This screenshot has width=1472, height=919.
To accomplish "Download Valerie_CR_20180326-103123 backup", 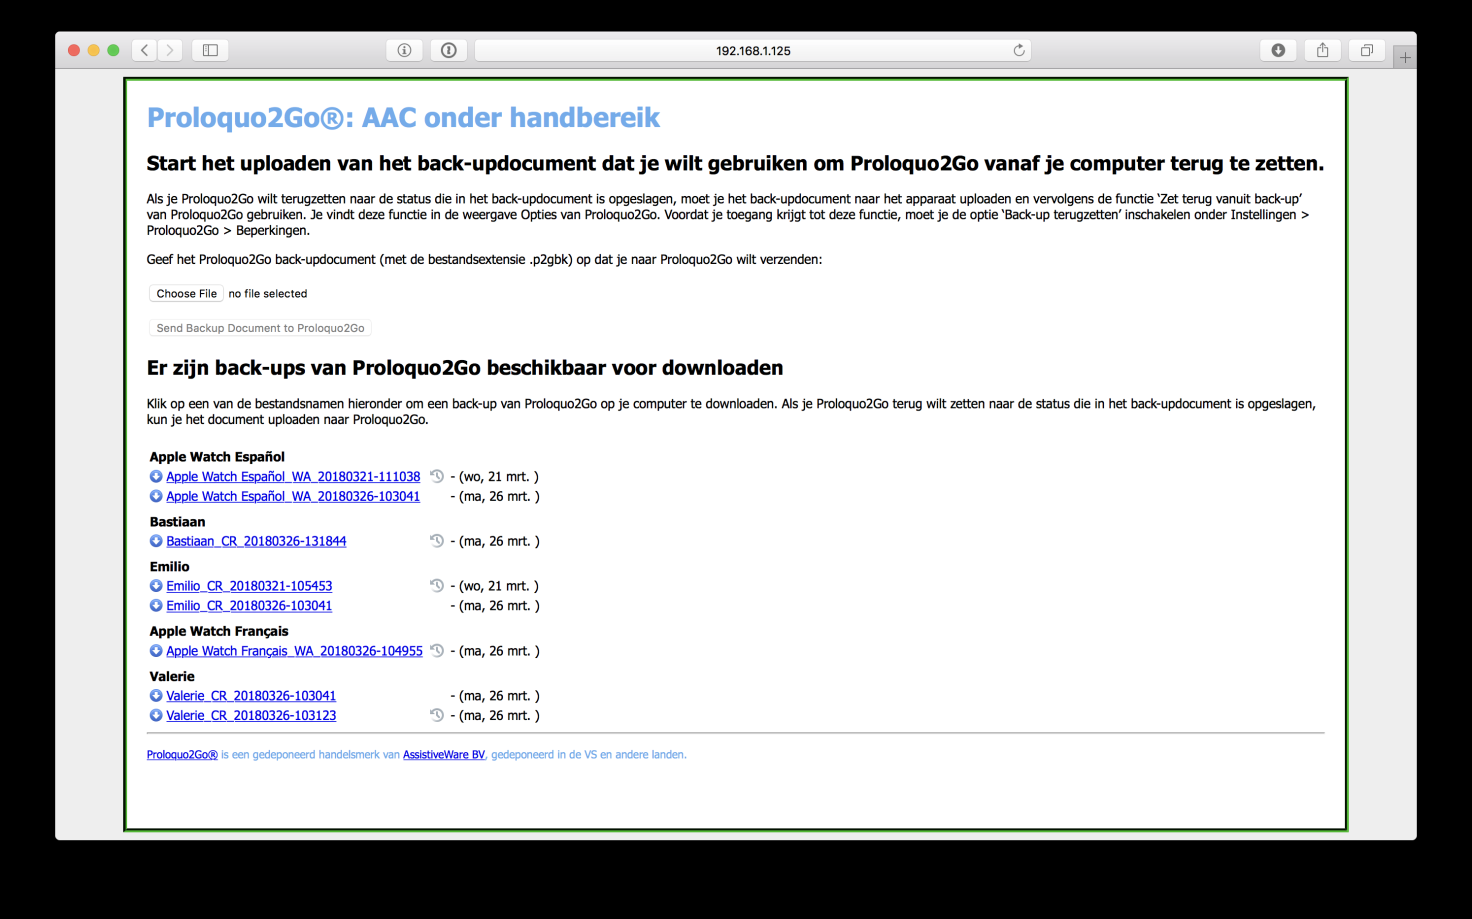I will click(x=251, y=716).
